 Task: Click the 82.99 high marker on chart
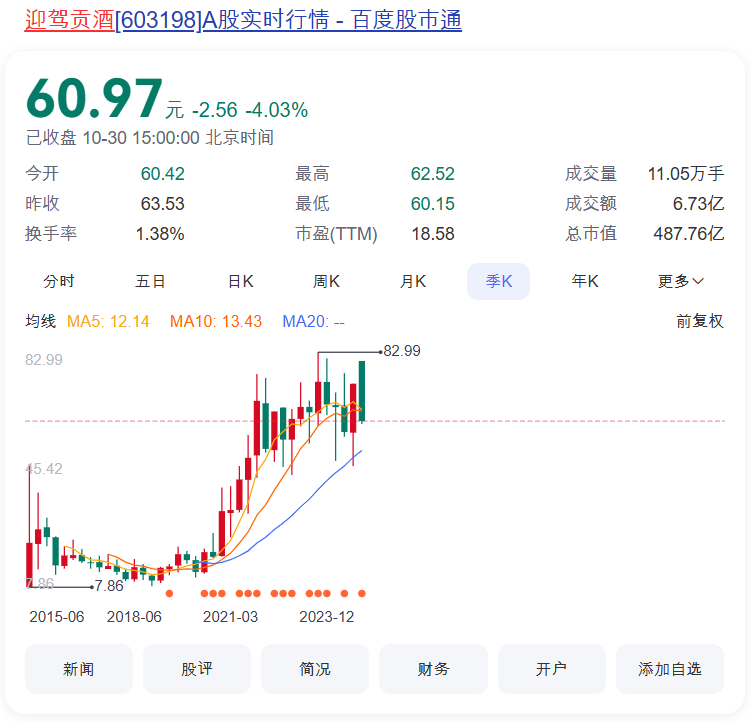click(x=402, y=351)
